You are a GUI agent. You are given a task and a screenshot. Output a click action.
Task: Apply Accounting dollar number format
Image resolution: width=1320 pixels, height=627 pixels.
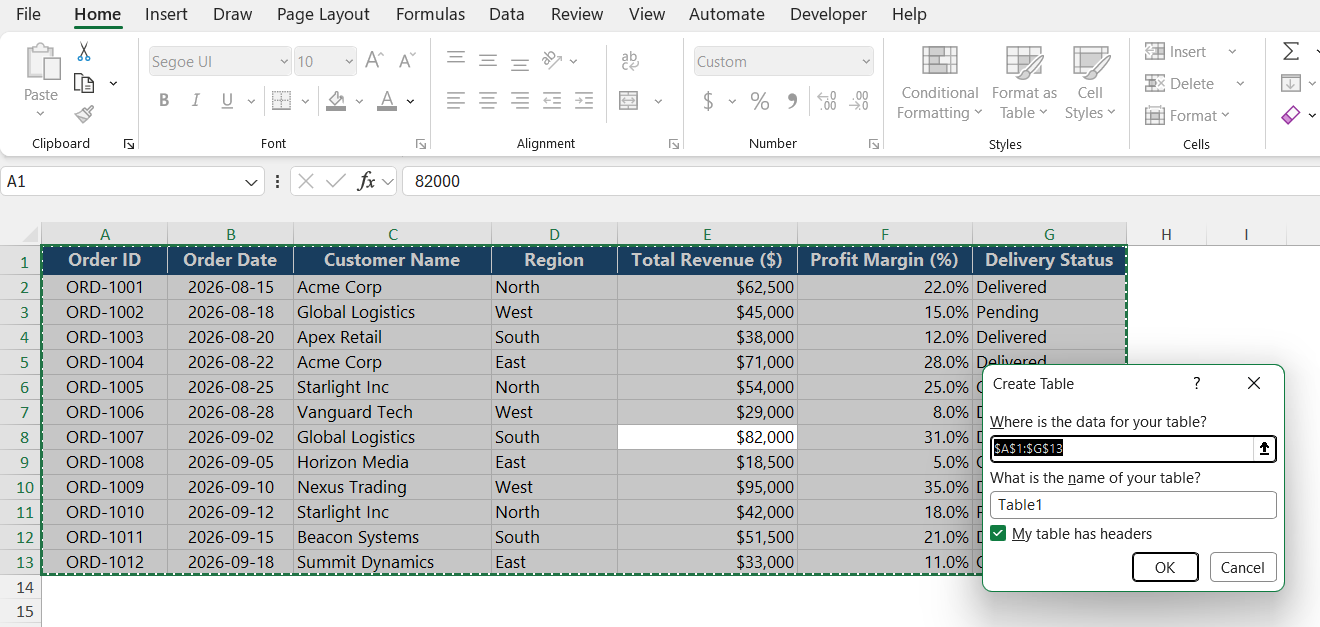pyautogui.click(x=708, y=101)
